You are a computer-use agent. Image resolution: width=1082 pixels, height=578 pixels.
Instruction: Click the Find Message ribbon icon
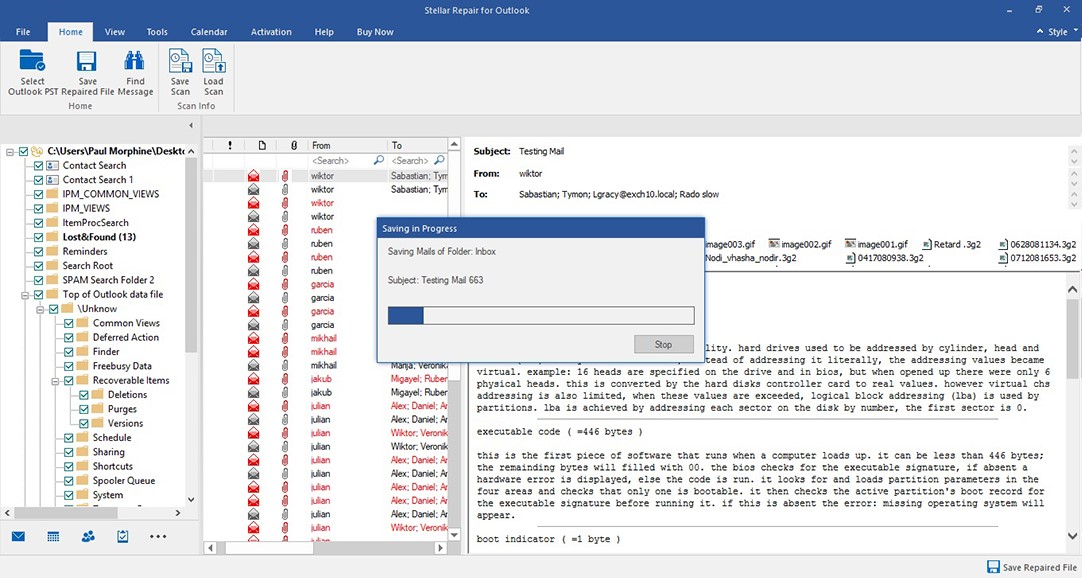(135, 67)
